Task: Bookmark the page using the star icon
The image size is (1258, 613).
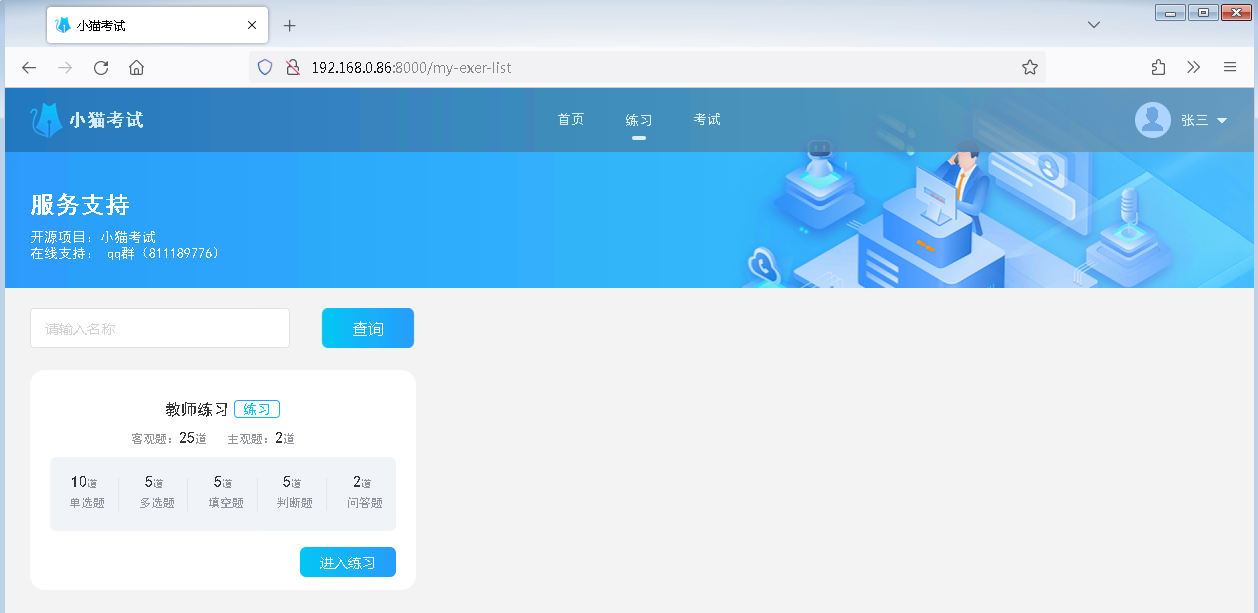Action: 1029,67
